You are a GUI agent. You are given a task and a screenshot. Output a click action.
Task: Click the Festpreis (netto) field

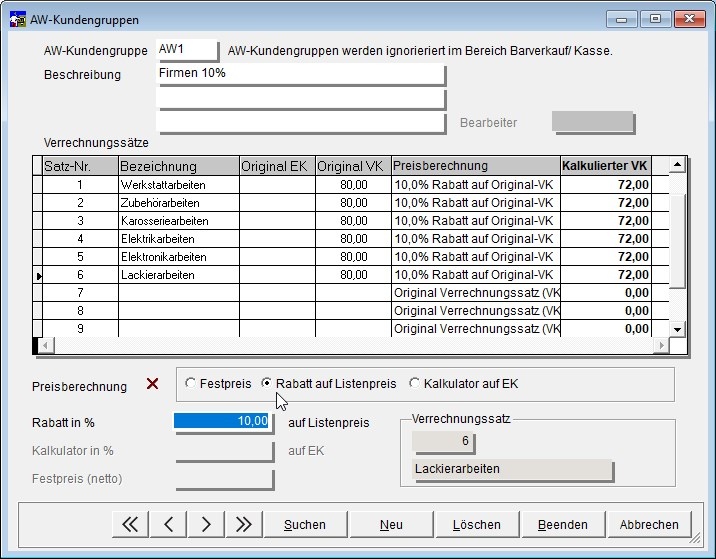click(x=224, y=479)
